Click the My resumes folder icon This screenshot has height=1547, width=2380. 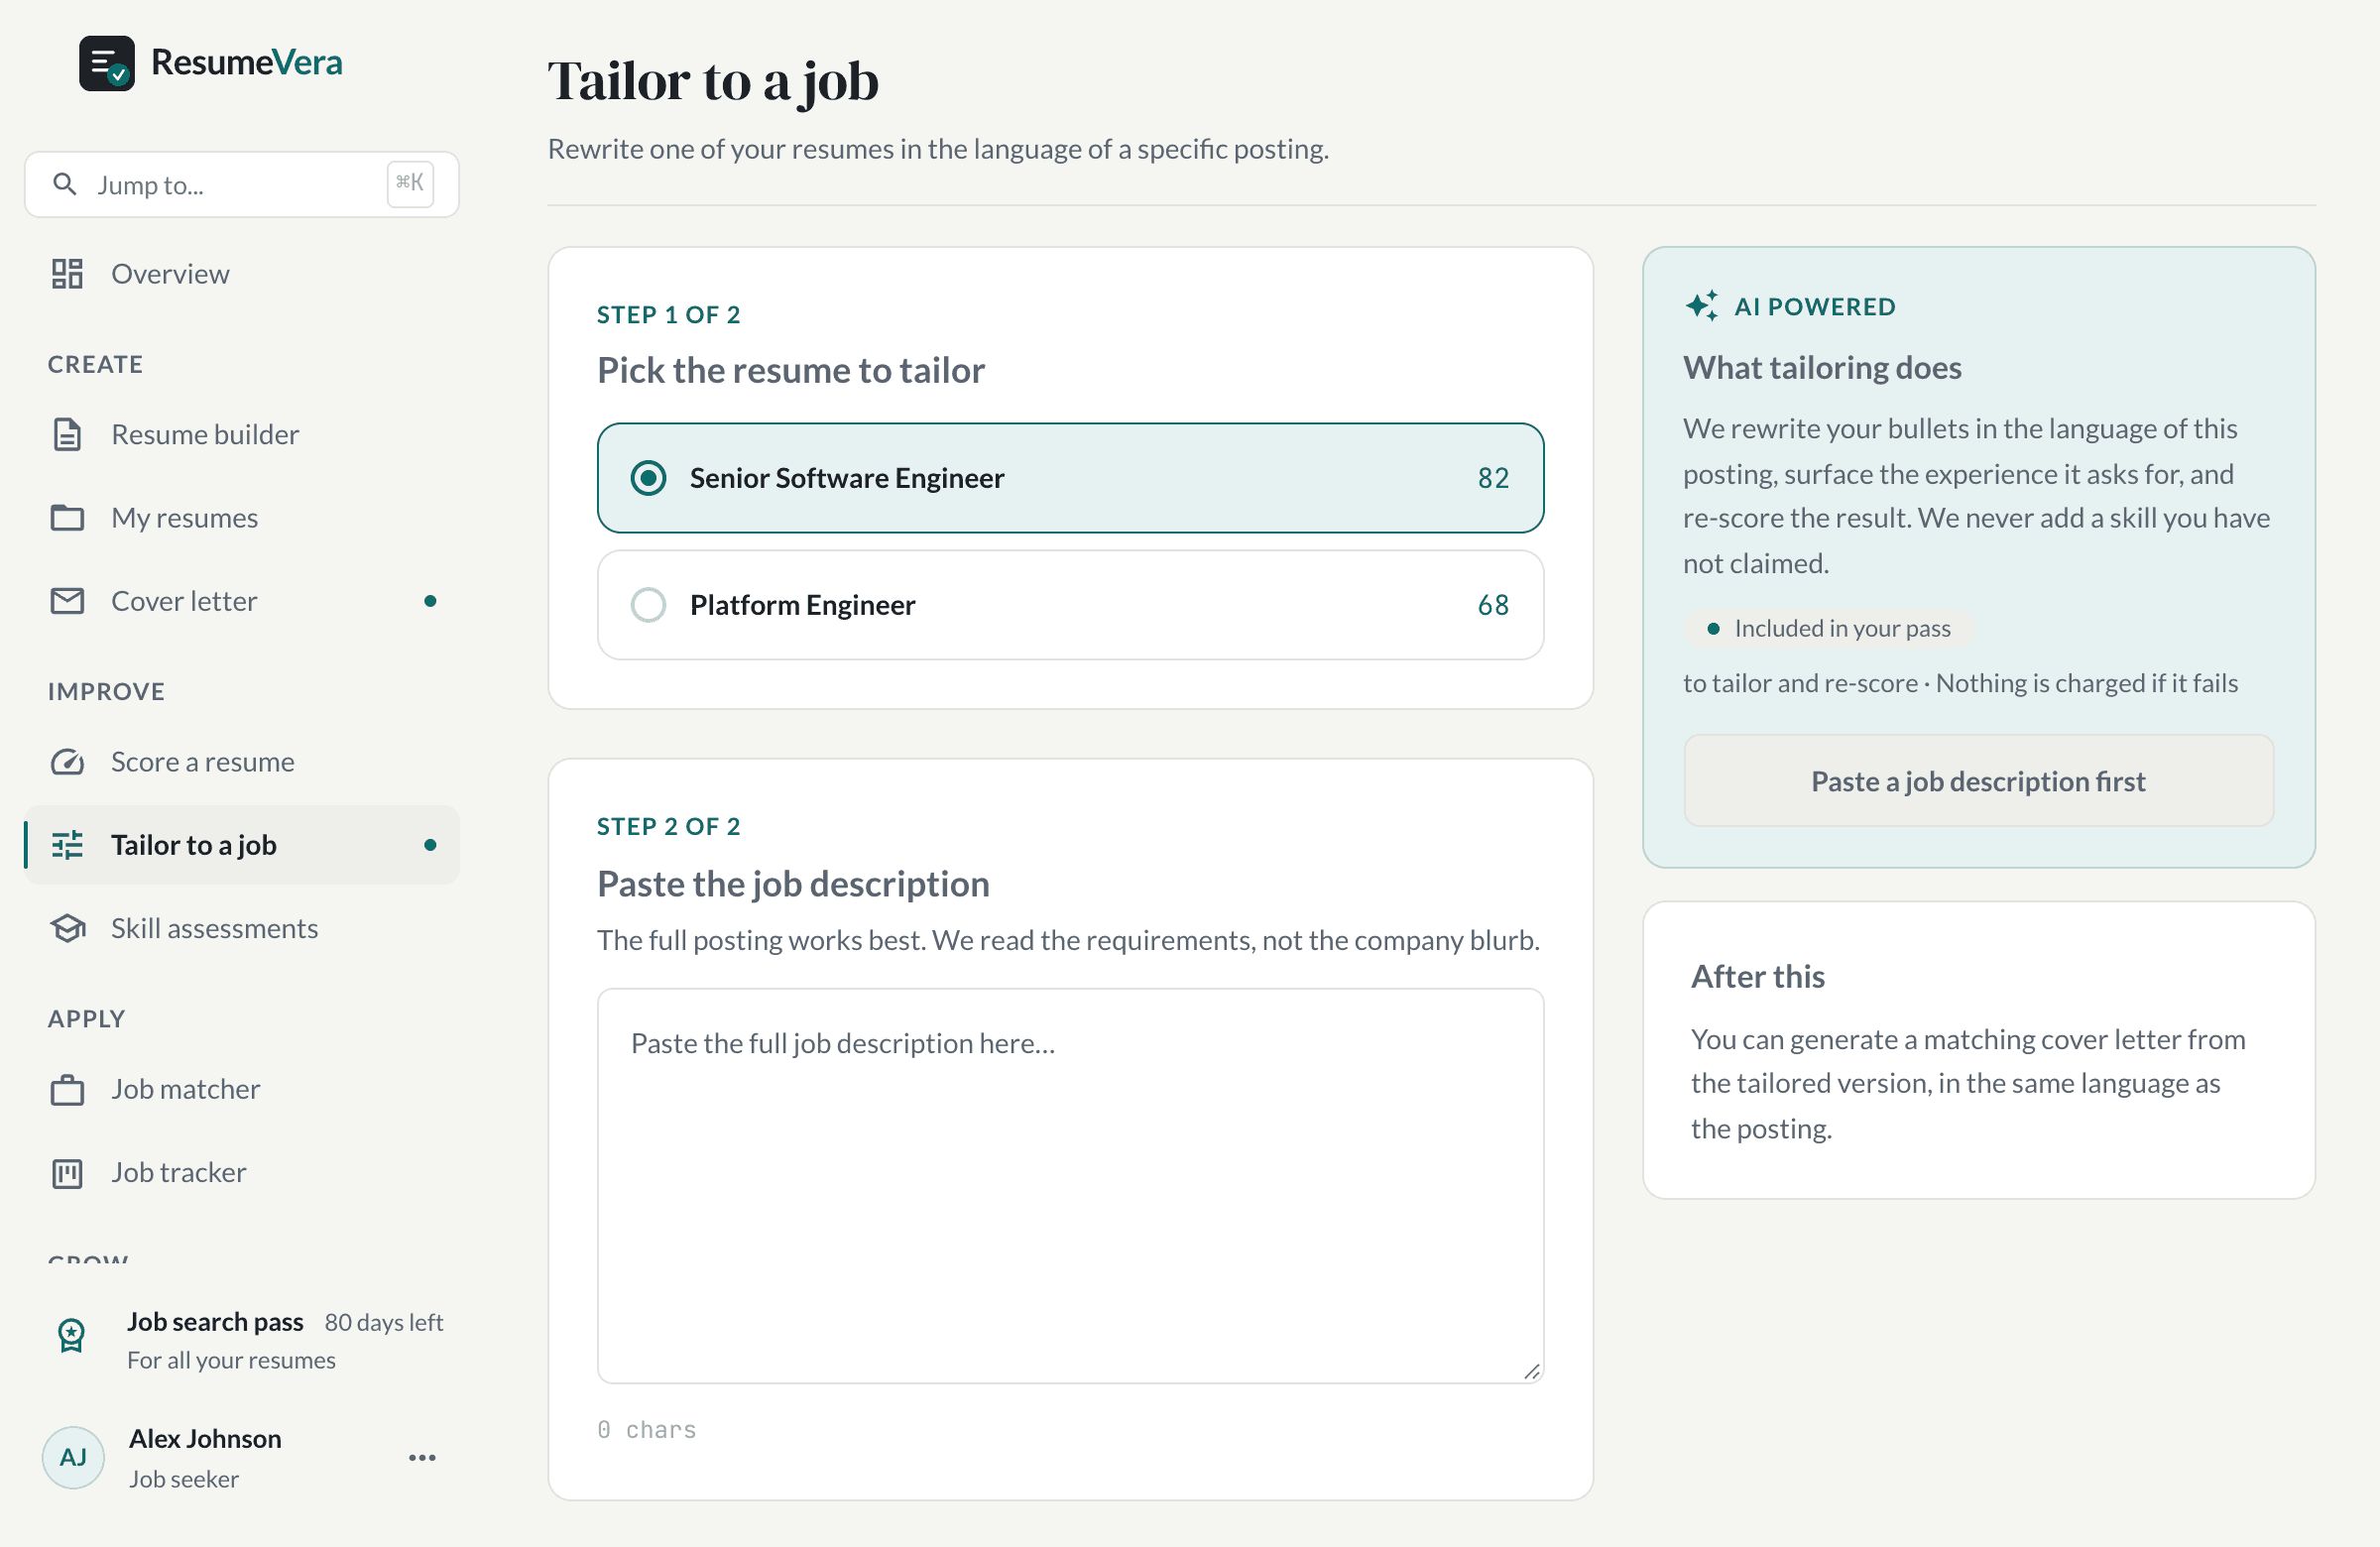pos(67,517)
